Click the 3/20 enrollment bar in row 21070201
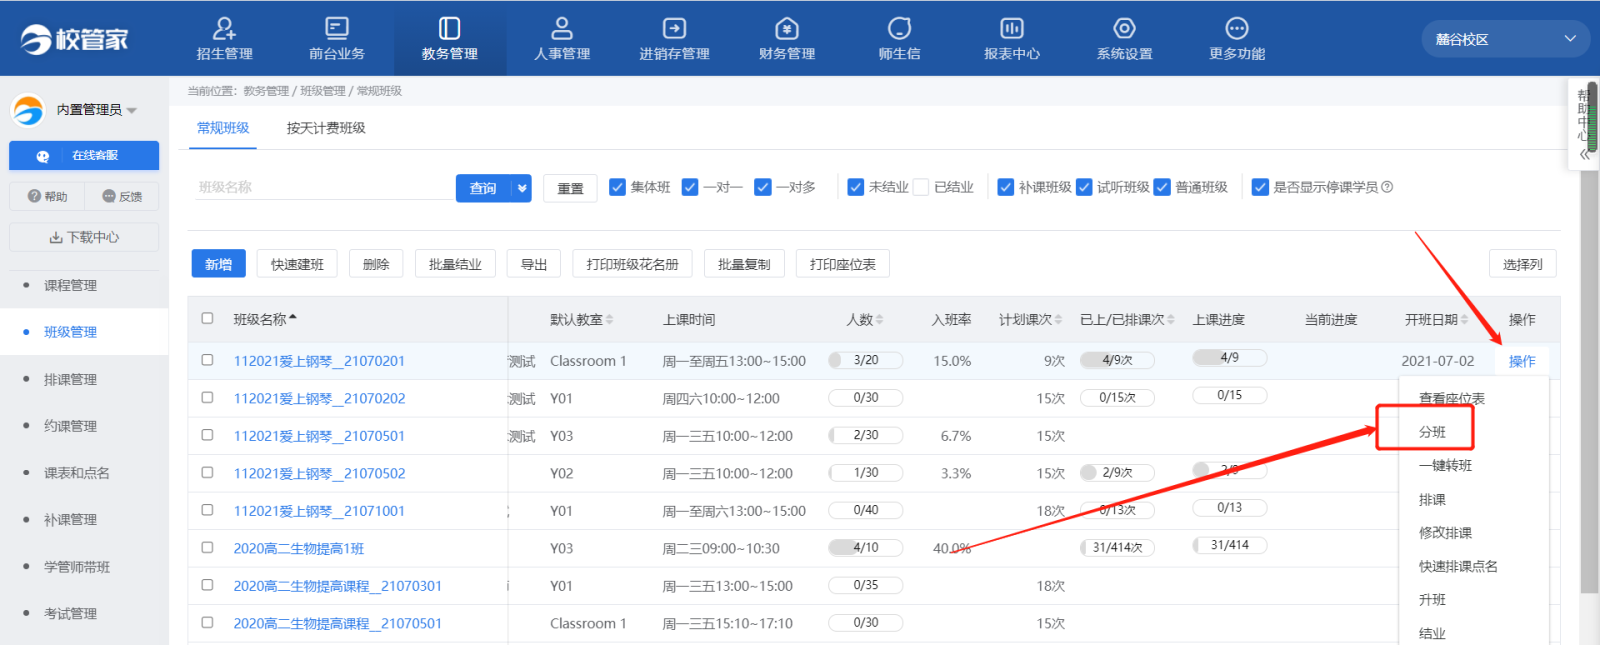Viewport: 1600px width, 645px height. tap(866, 360)
